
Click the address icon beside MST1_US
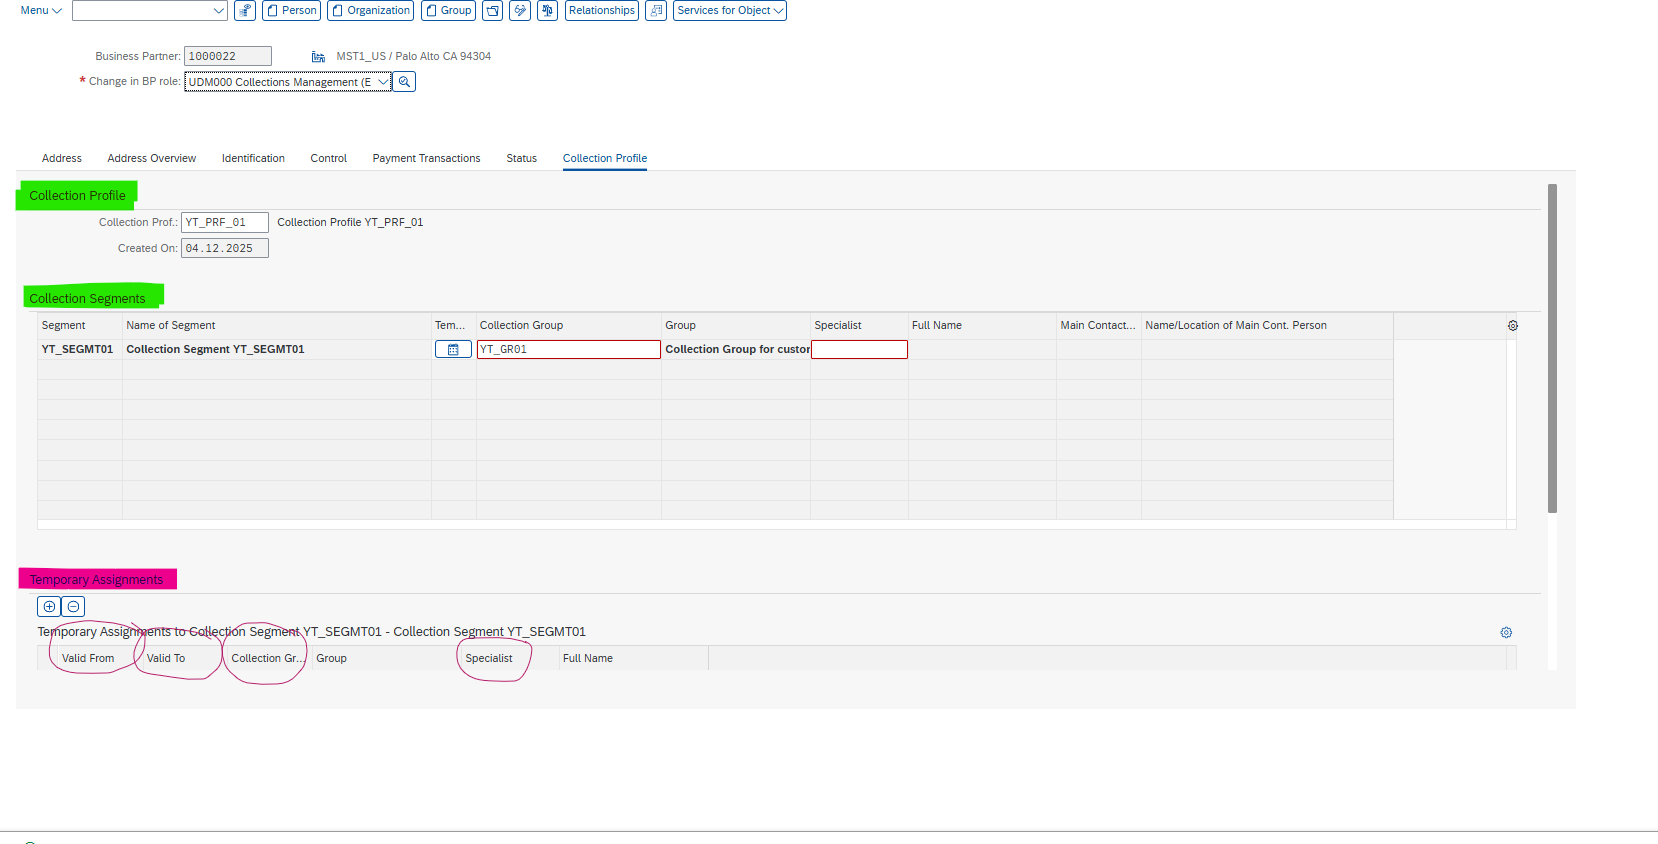(318, 57)
